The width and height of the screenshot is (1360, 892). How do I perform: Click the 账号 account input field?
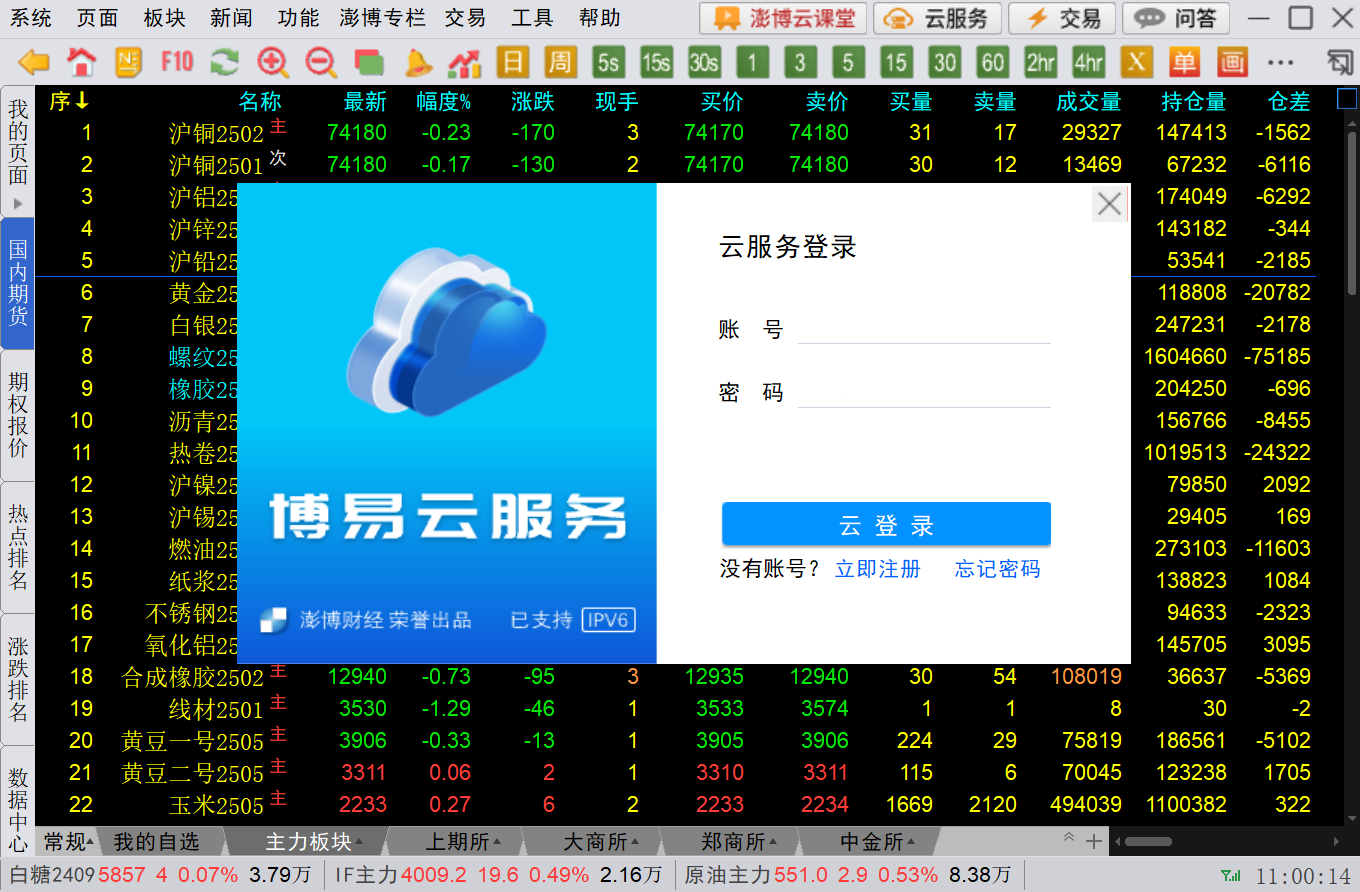tap(923, 328)
